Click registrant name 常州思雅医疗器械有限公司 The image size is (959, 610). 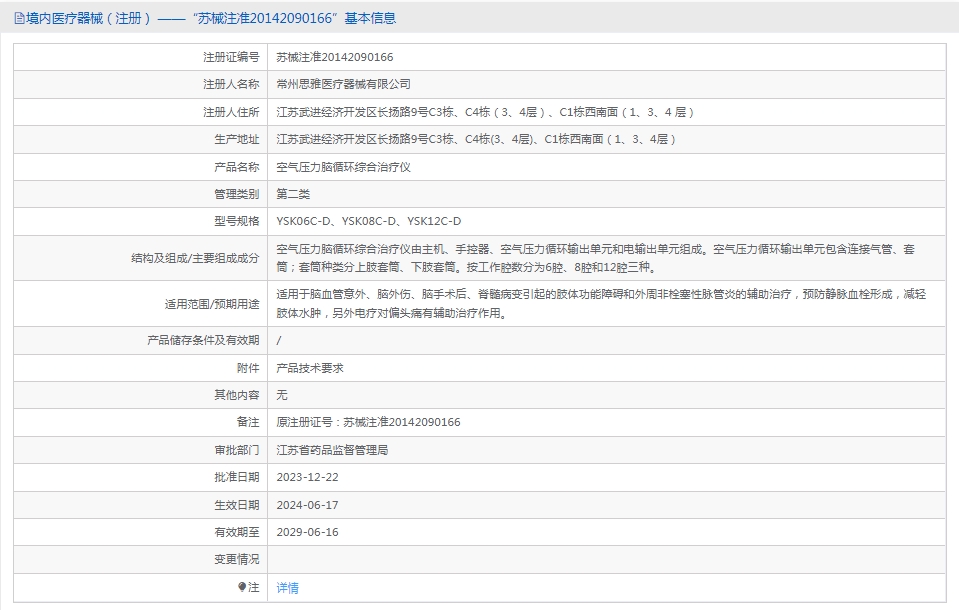point(343,84)
